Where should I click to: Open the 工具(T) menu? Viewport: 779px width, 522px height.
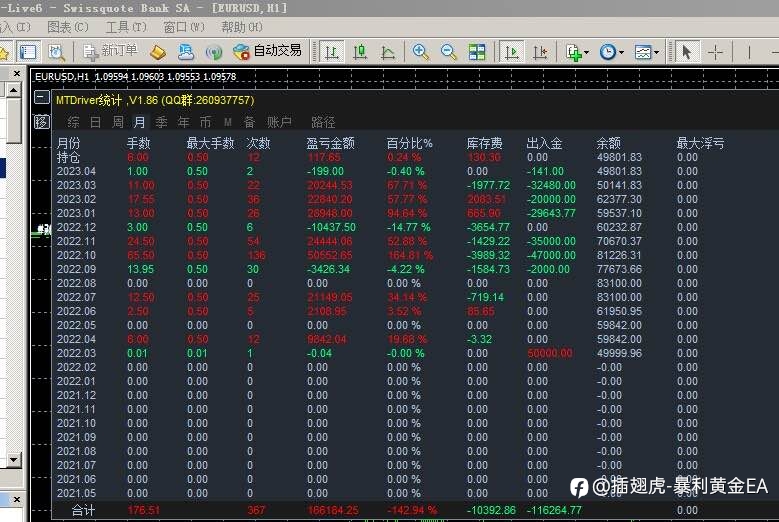(x=126, y=27)
